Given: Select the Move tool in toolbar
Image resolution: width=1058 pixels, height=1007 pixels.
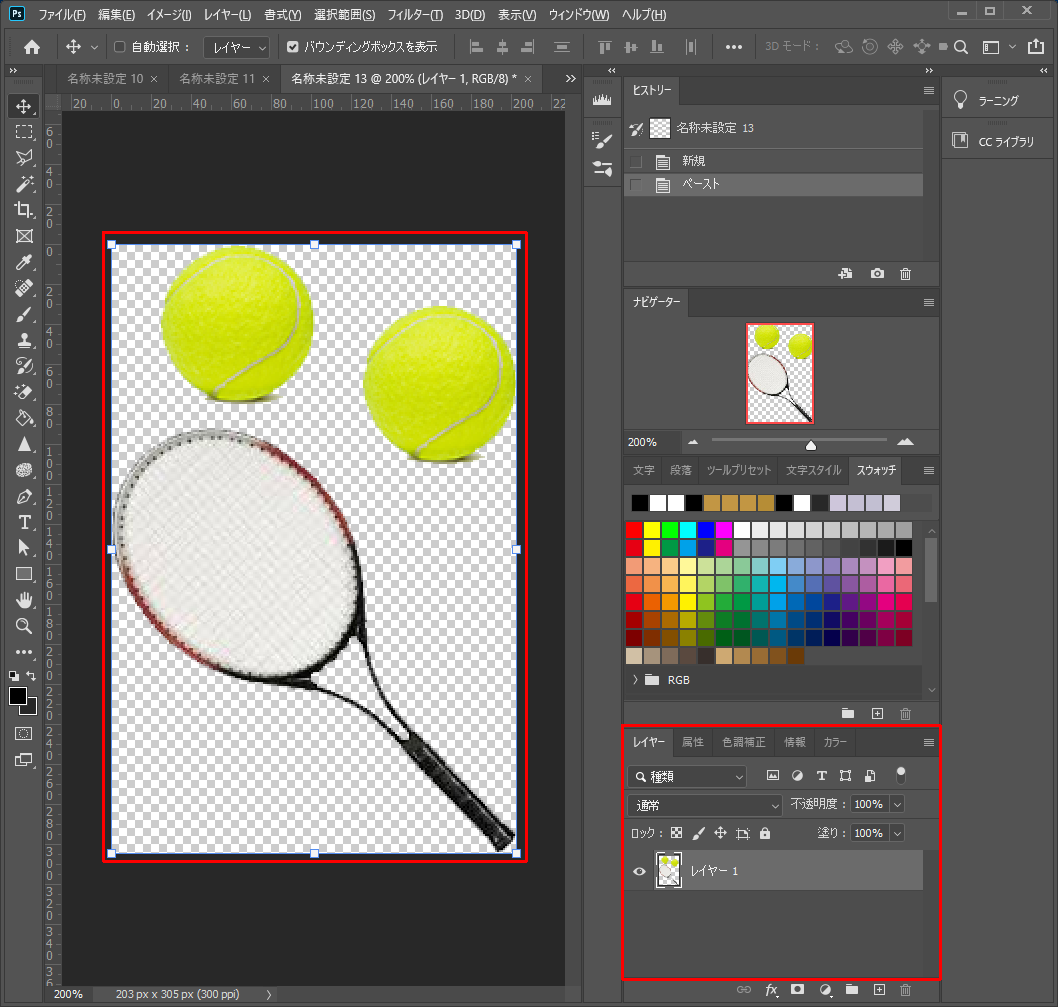Looking at the screenshot, I should pos(24,106).
